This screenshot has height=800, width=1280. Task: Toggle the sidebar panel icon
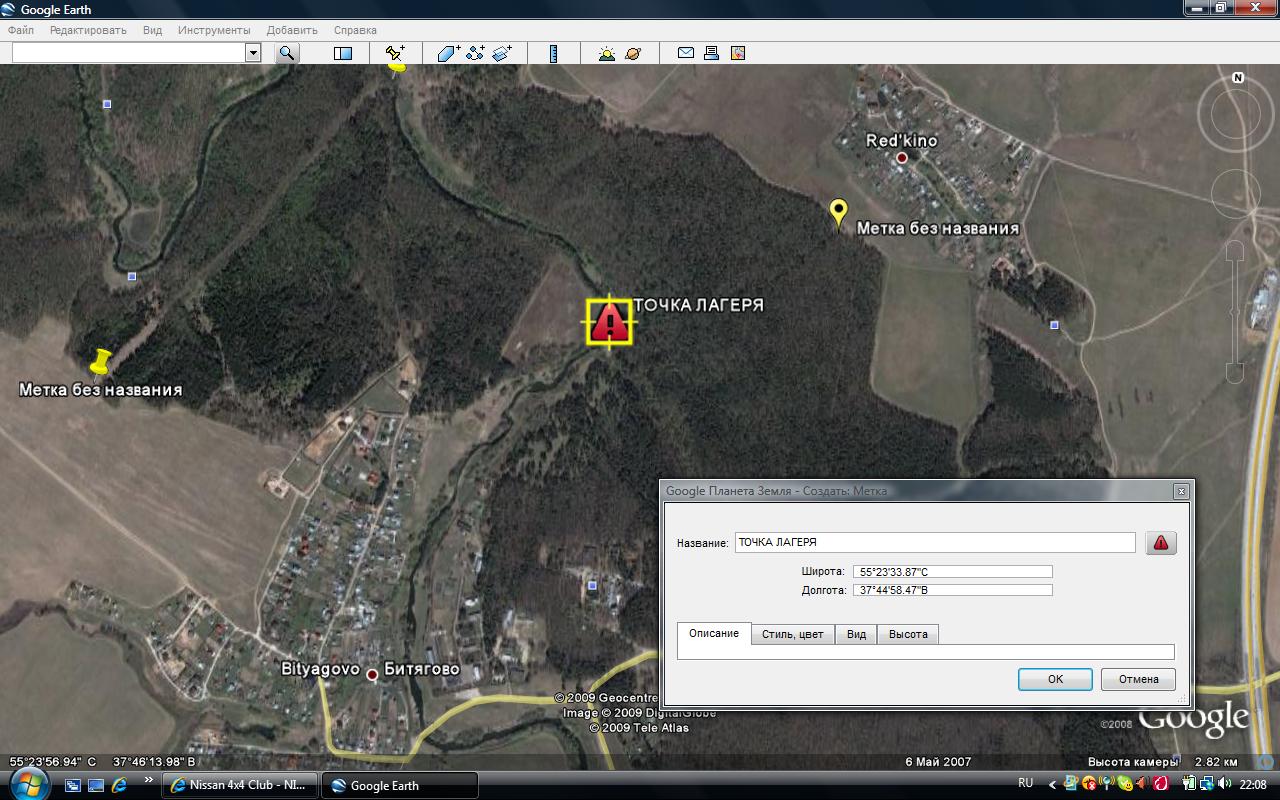click(343, 54)
